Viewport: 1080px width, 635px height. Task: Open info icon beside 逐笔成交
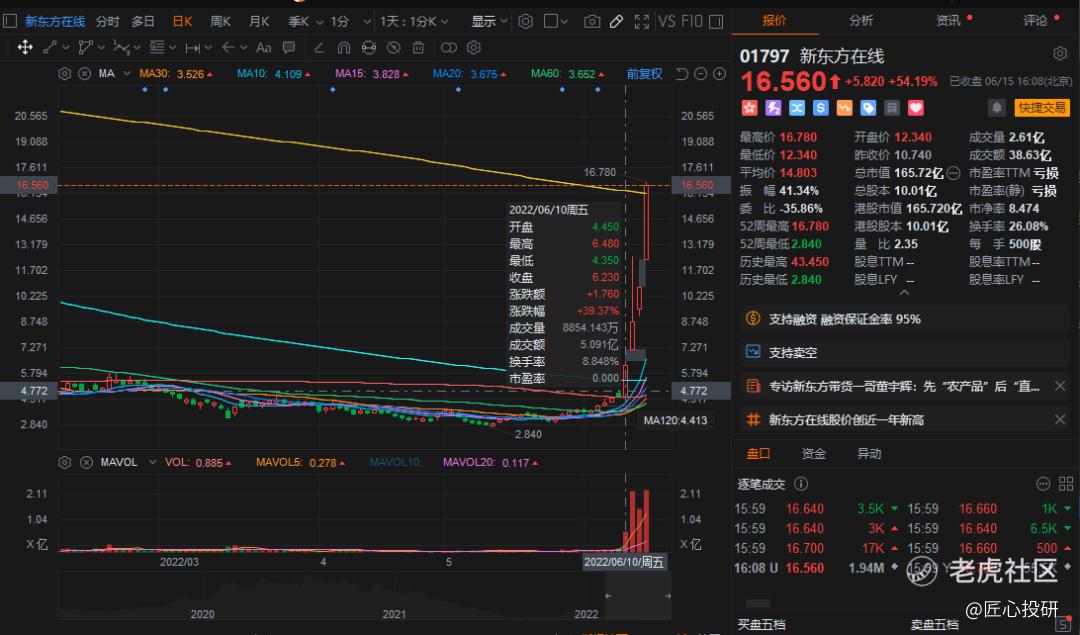[x=800, y=484]
